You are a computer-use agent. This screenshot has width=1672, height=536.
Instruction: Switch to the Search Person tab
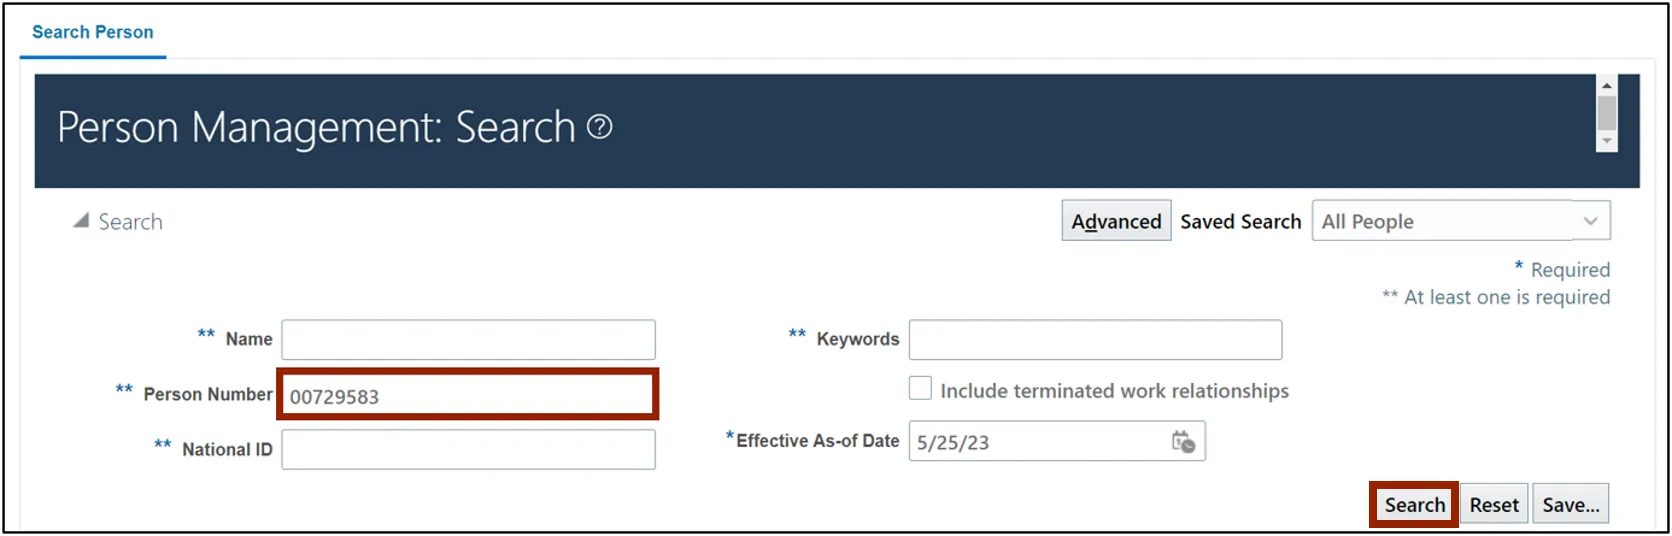93,32
